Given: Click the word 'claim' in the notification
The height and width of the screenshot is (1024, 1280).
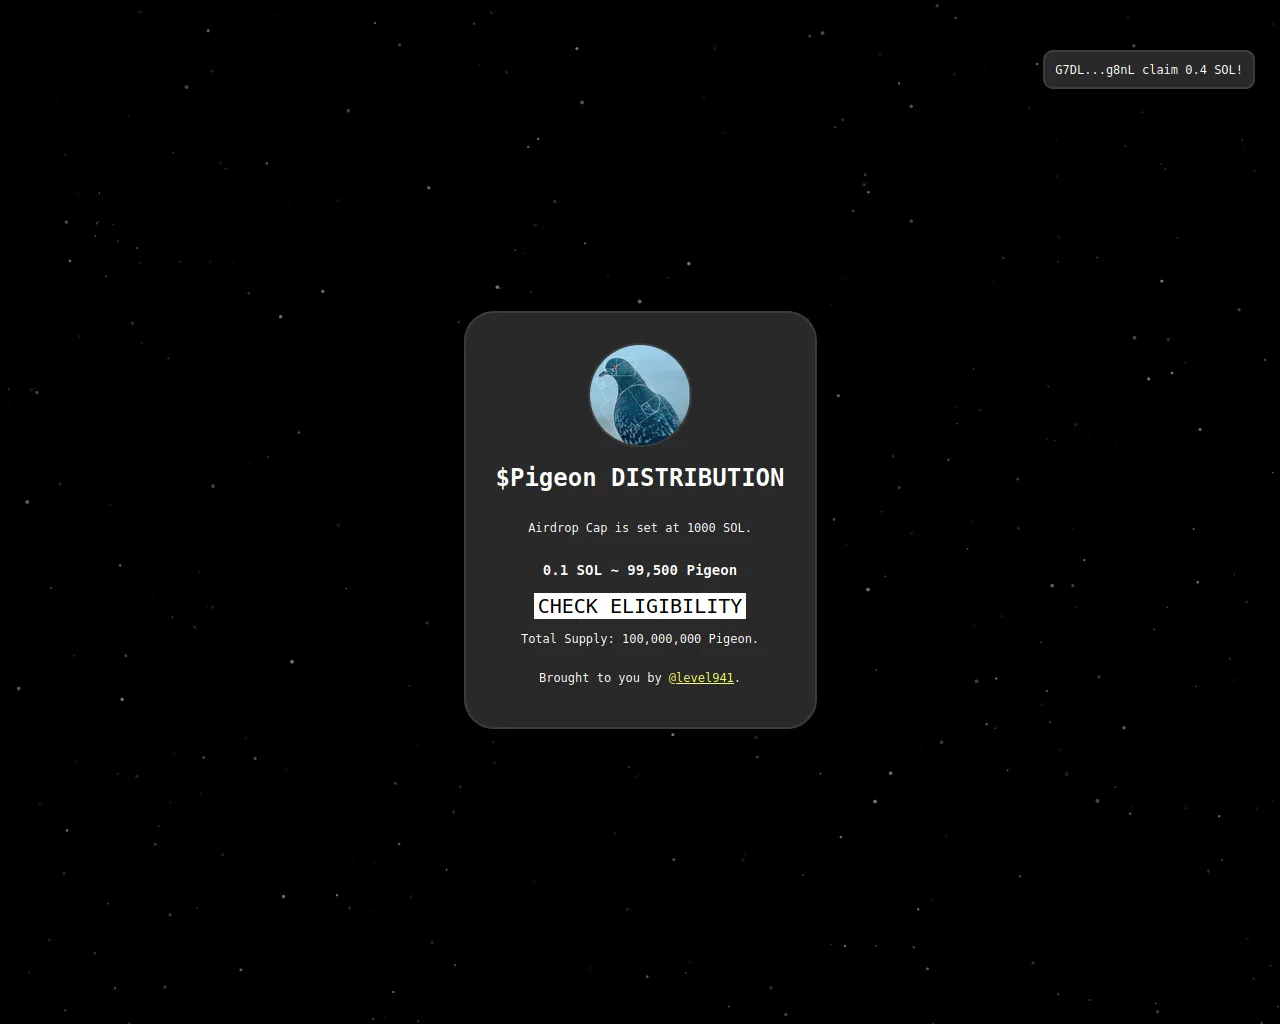Looking at the screenshot, I should (1159, 70).
